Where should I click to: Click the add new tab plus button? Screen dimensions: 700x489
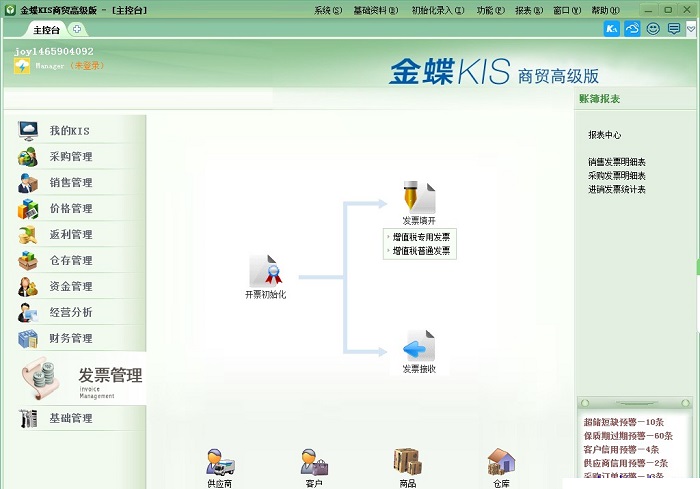click(x=77, y=30)
